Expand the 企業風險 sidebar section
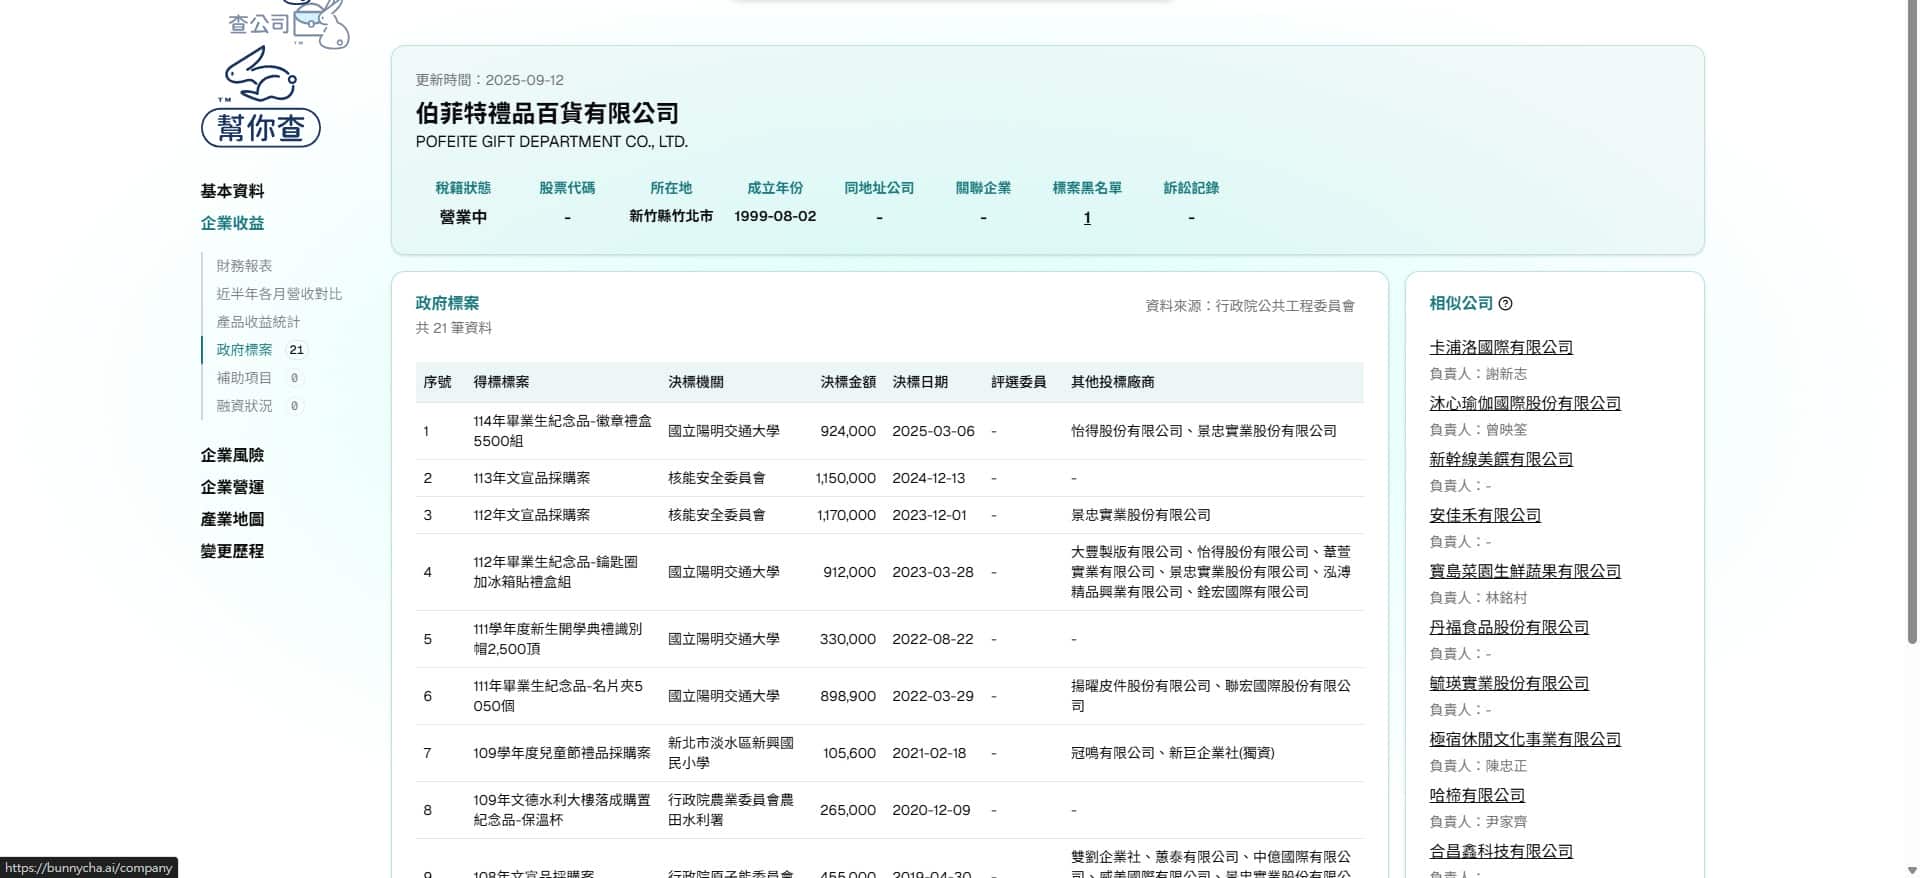The image size is (1920, 878). point(232,455)
